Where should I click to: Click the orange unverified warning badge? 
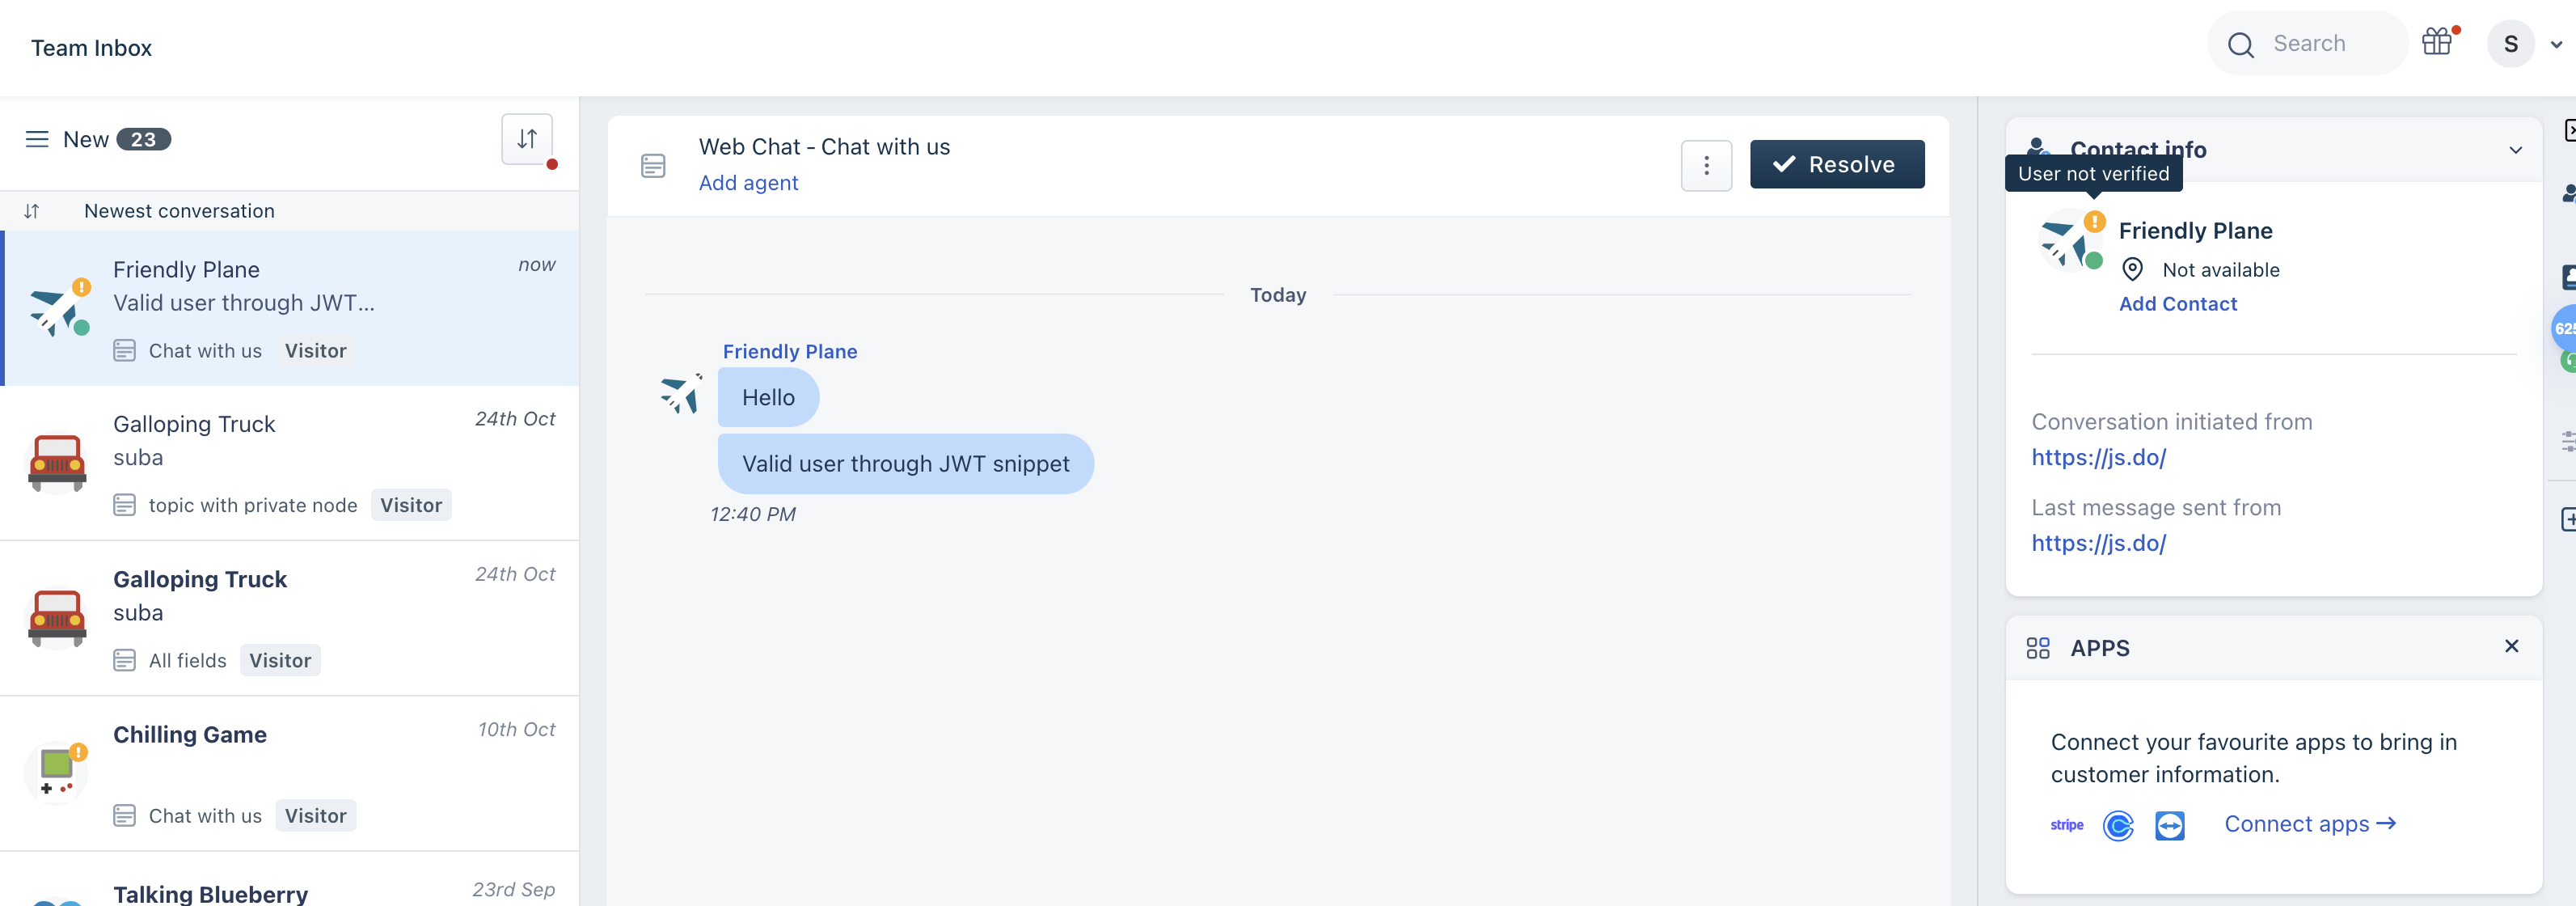pos(2094,221)
